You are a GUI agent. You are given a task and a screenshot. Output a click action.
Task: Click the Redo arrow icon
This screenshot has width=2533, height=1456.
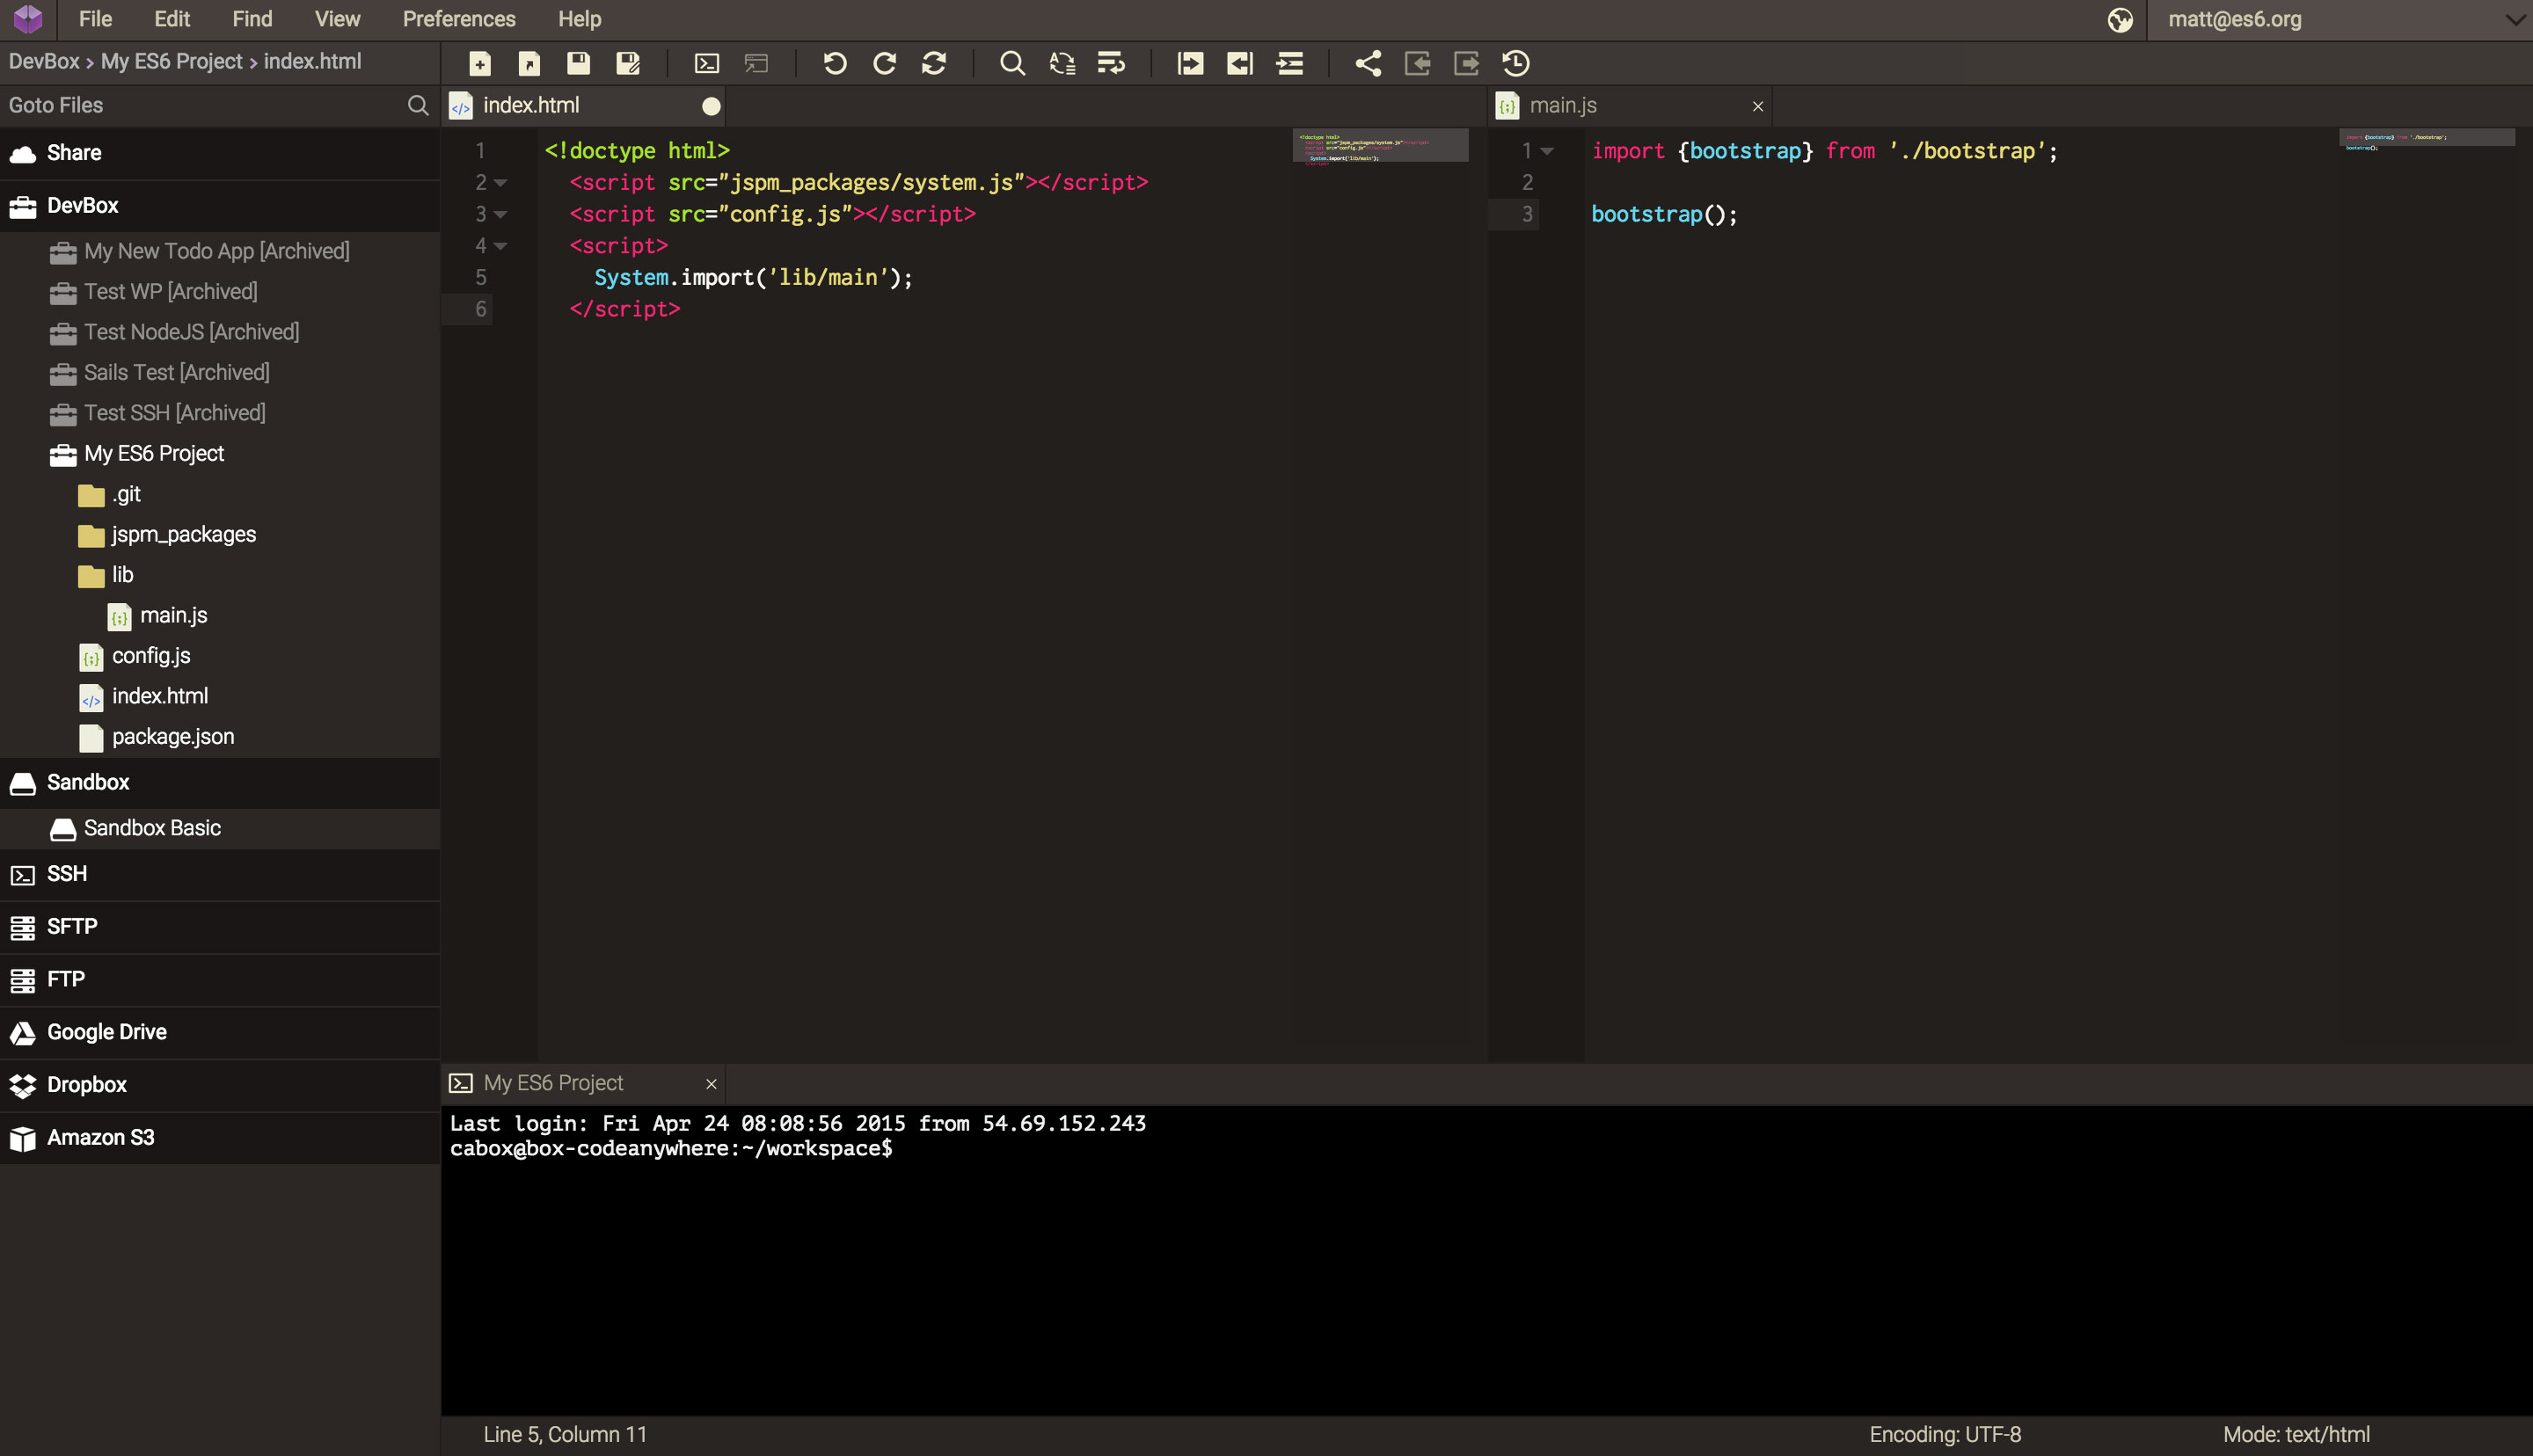coord(884,64)
